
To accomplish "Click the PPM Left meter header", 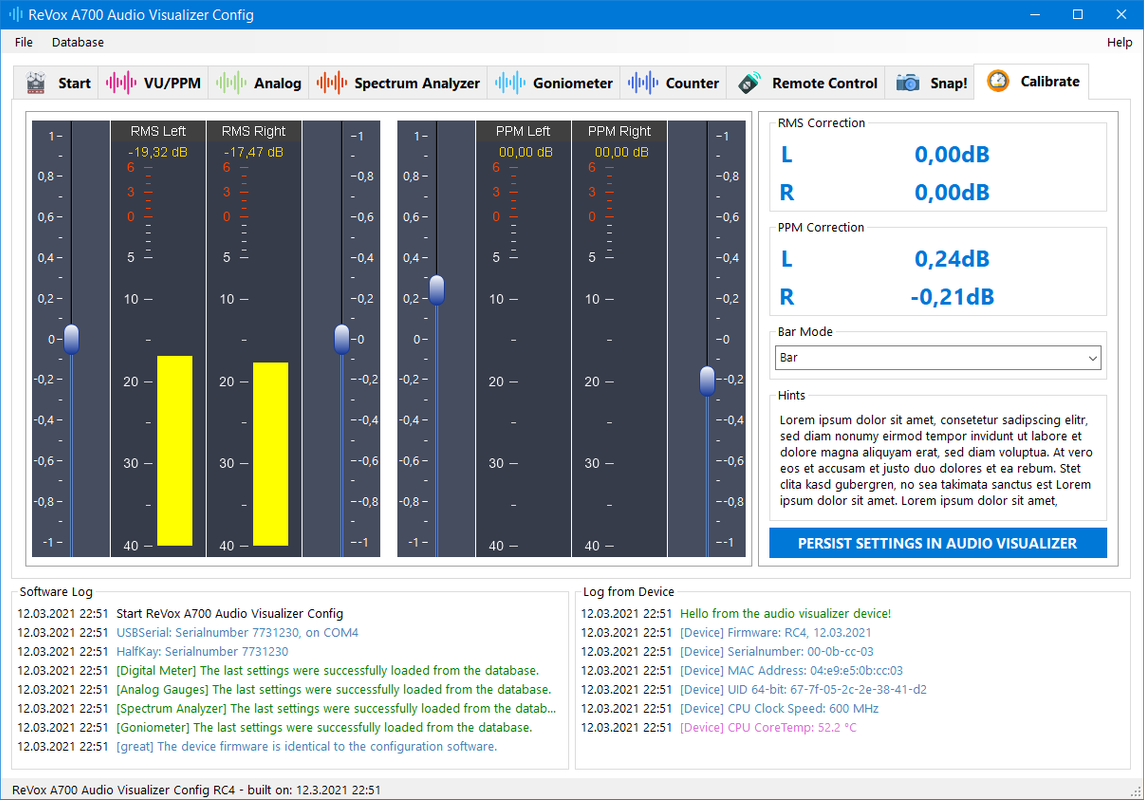I will point(523,131).
